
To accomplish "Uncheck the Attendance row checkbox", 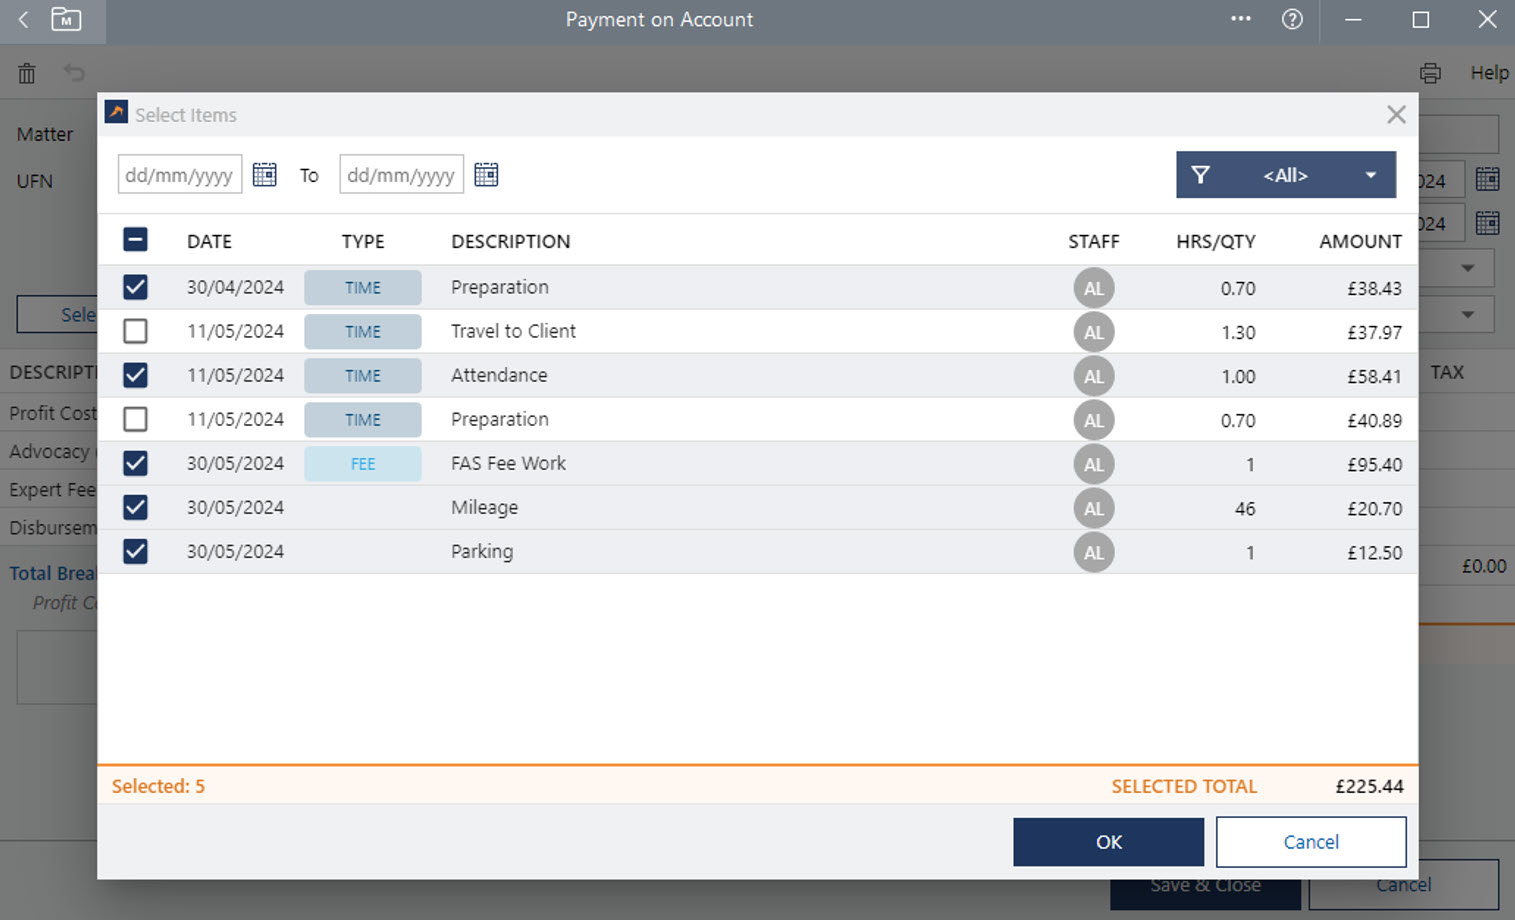I will [x=135, y=375].
